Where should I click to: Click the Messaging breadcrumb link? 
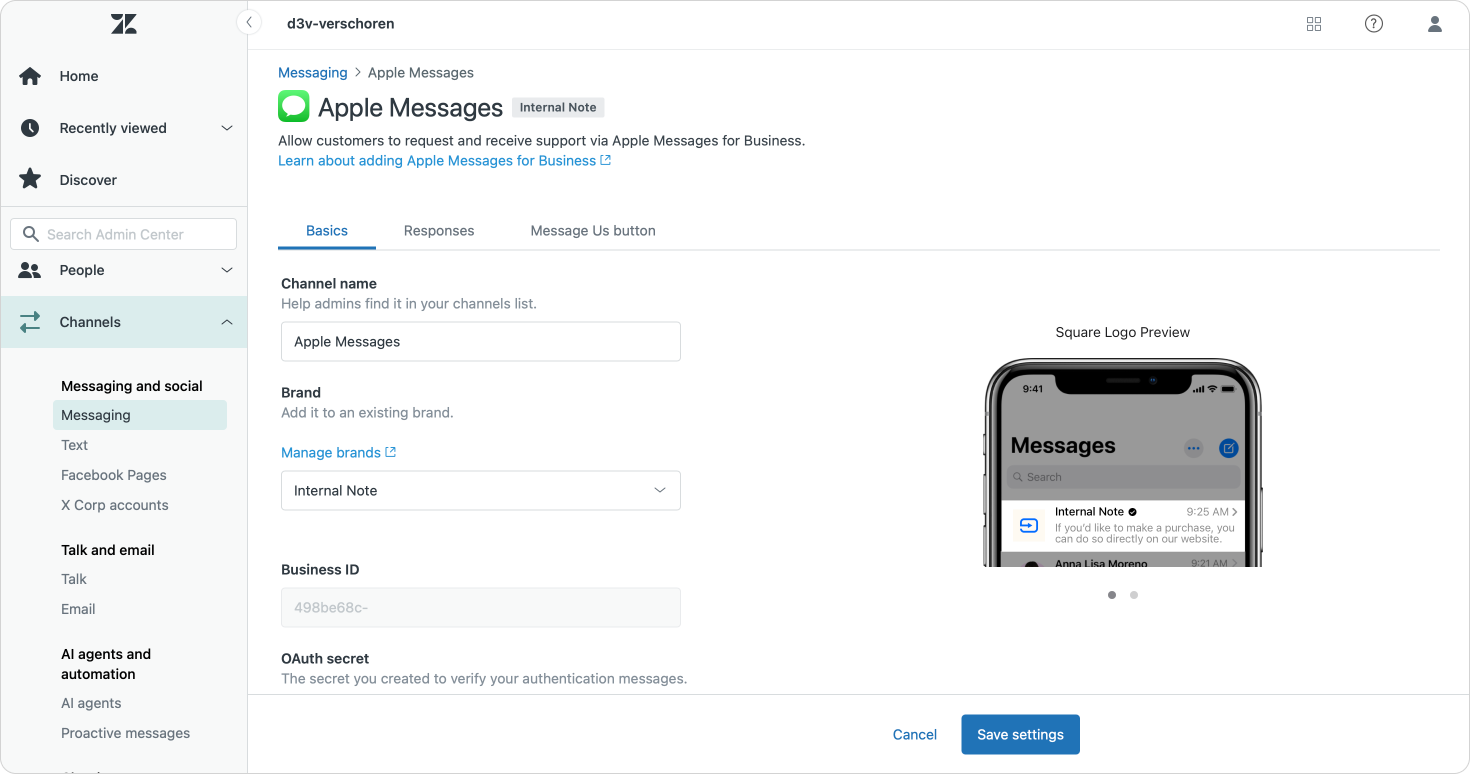pos(313,73)
